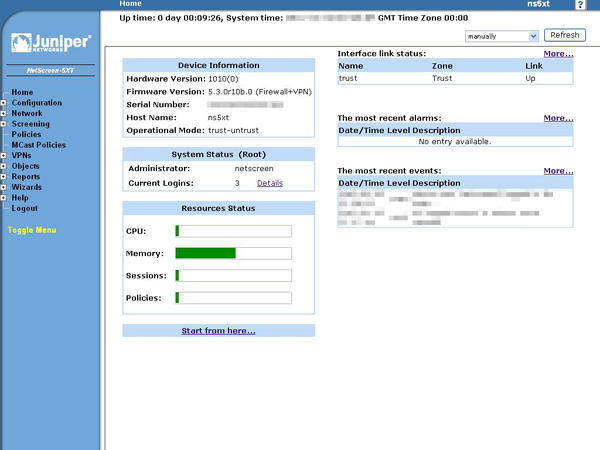Screen dimensions: 600x450
Task: Click the Toggle Menu link
Action: click(x=32, y=230)
